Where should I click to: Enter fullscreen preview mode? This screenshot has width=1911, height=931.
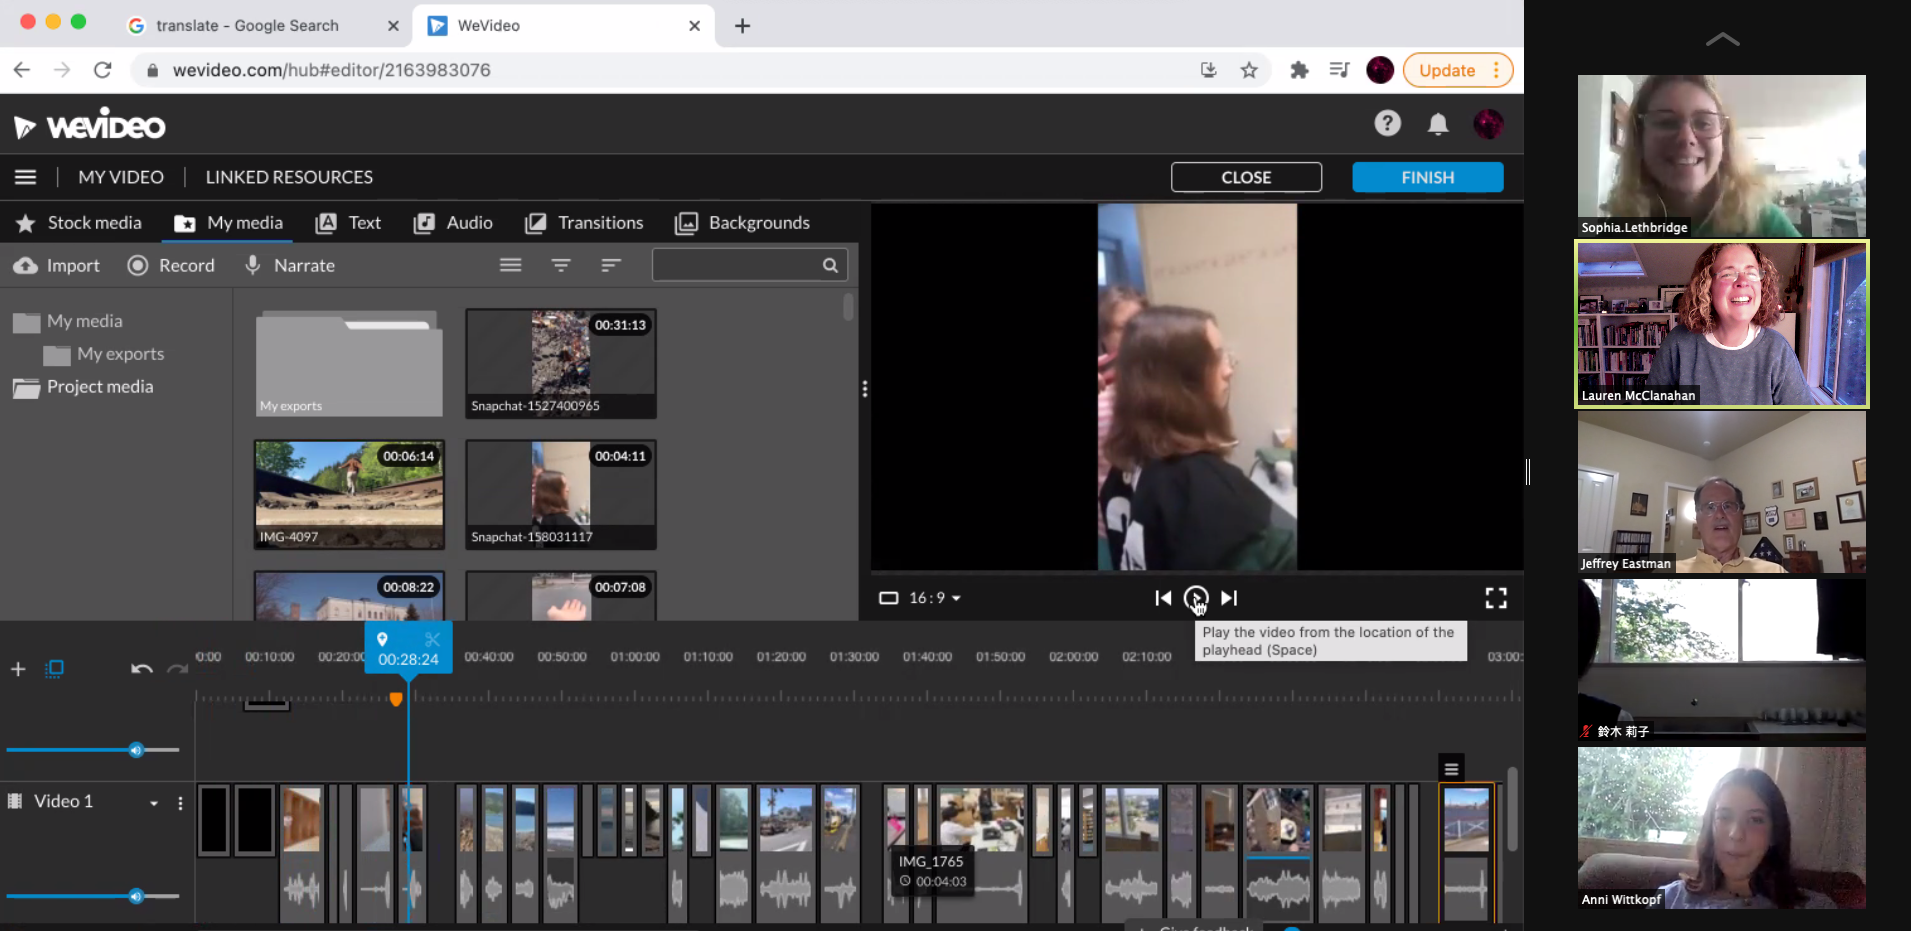click(x=1496, y=598)
